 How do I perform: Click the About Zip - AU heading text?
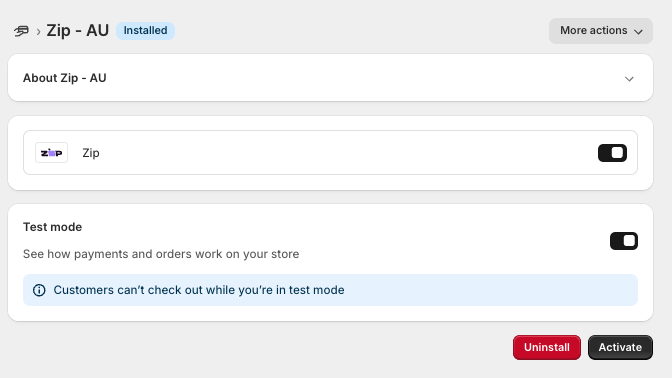click(65, 78)
